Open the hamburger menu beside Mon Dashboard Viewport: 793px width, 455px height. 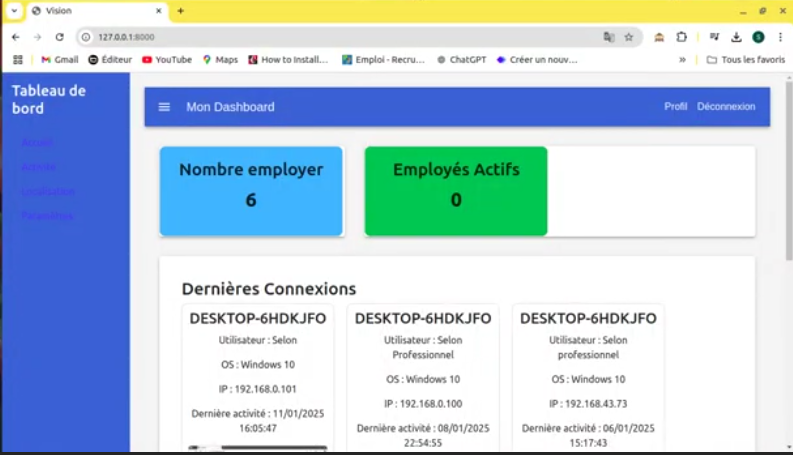point(164,107)
